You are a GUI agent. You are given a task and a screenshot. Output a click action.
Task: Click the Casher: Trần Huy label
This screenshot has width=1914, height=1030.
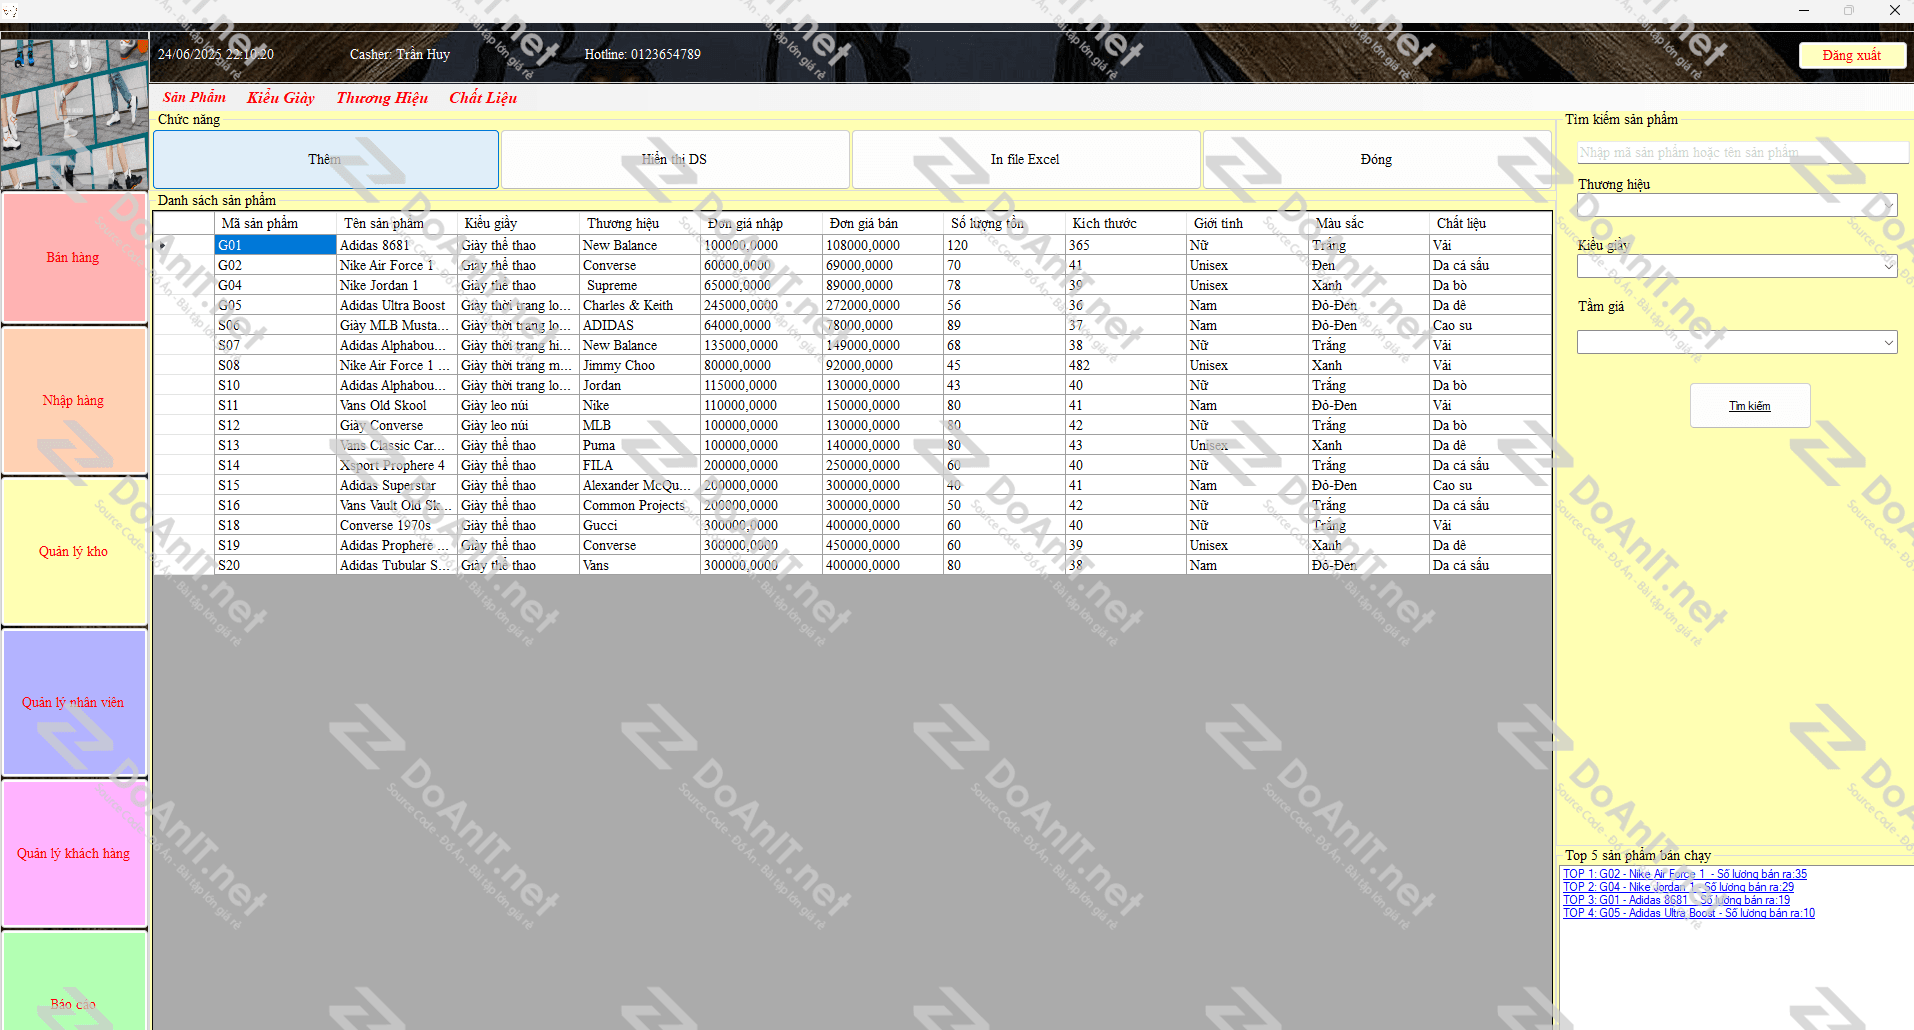pos(399,54)
